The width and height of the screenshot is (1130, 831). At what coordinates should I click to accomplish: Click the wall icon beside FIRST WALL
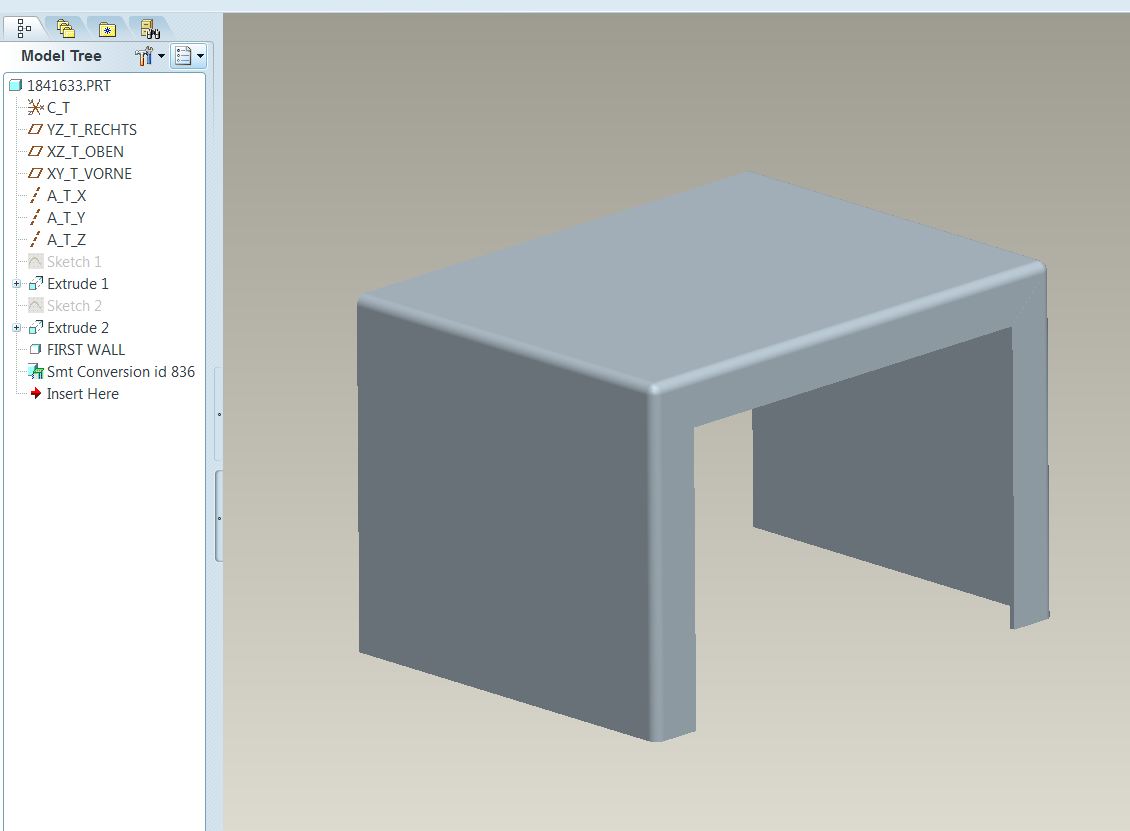(x=35, y=350)
